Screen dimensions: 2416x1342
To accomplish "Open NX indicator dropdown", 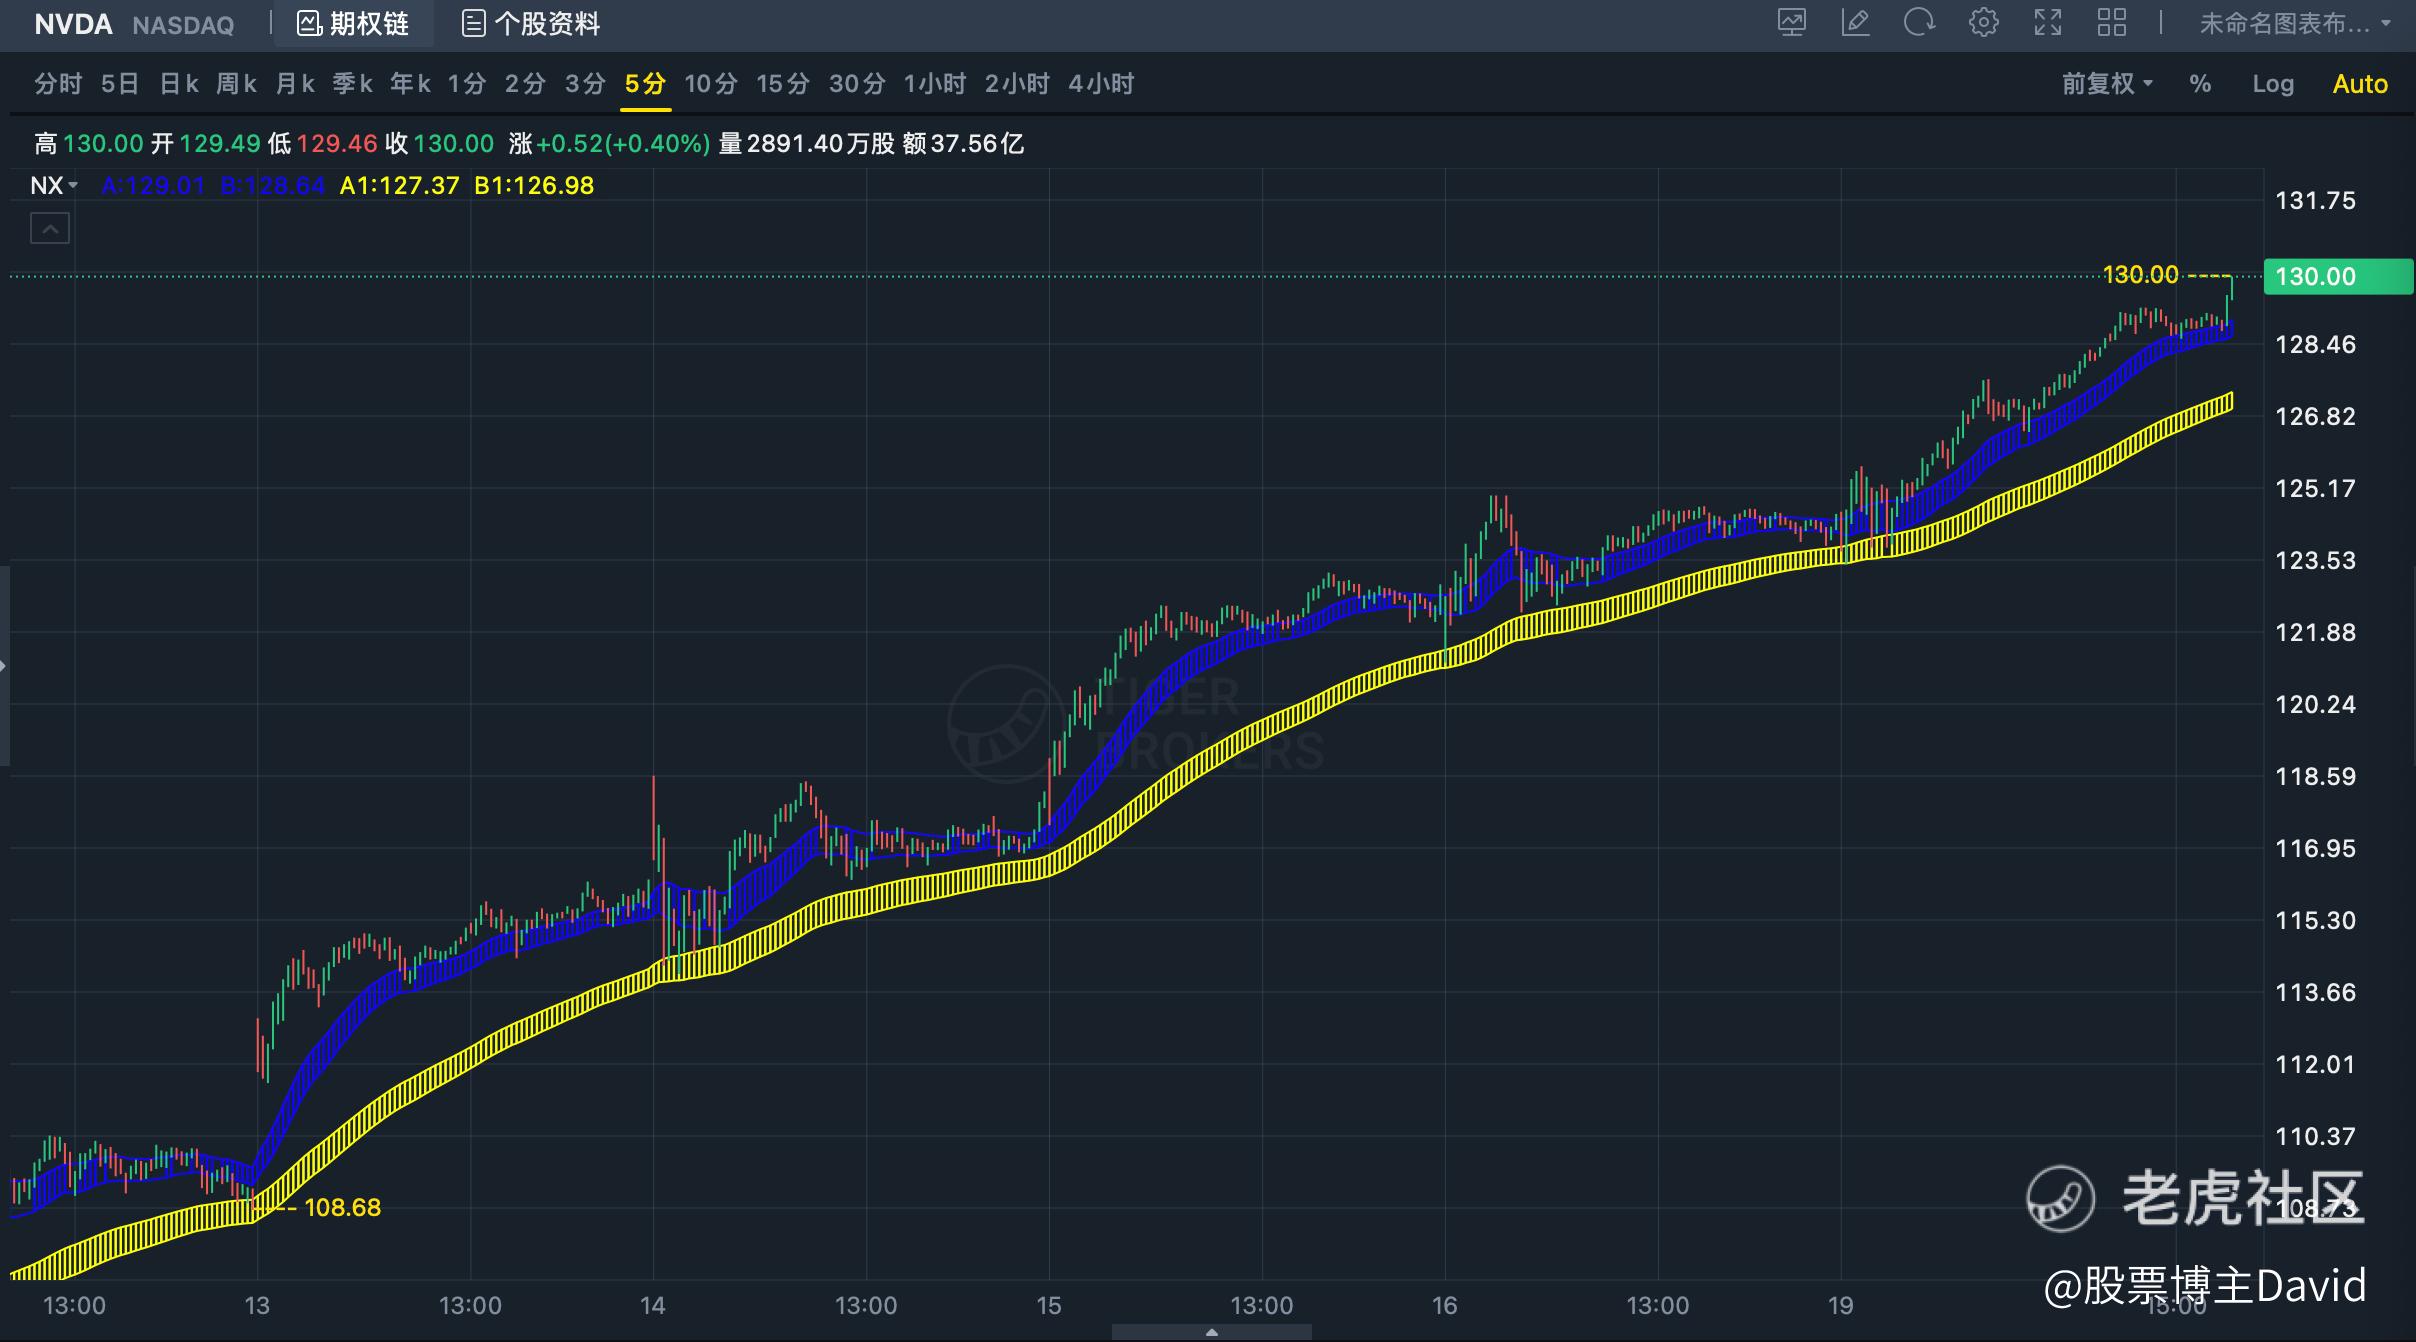I will 54,186.
